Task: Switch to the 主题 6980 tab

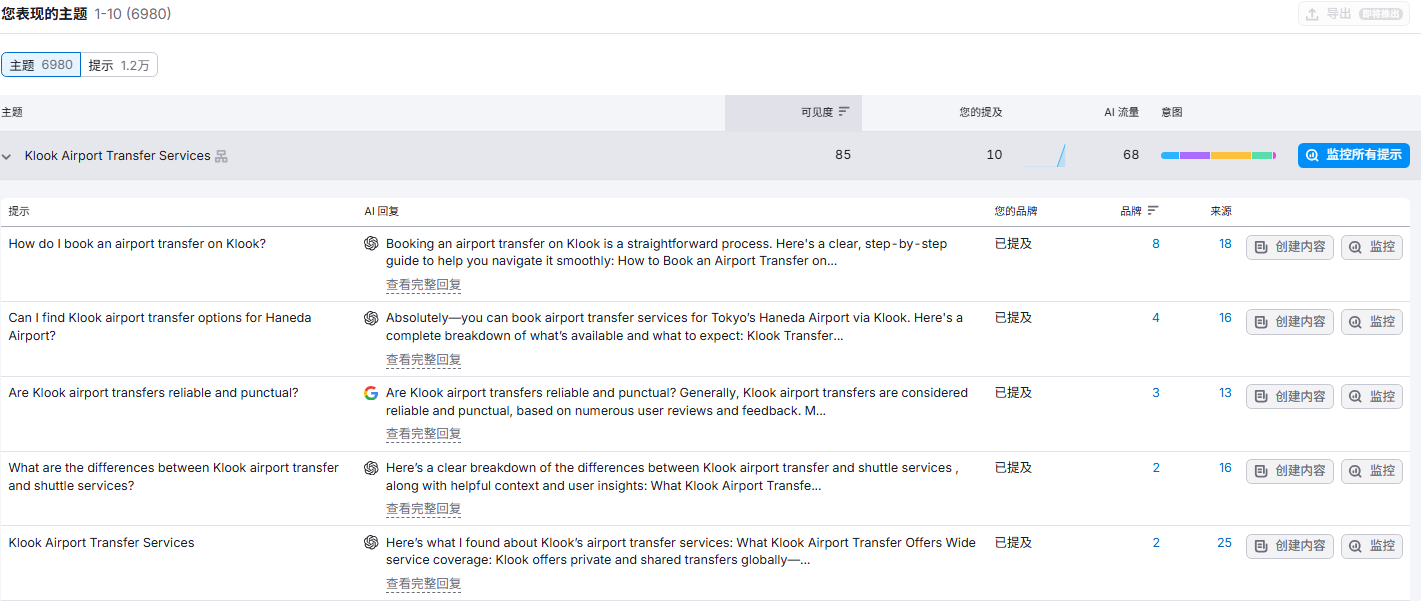Action: [41, 65]
